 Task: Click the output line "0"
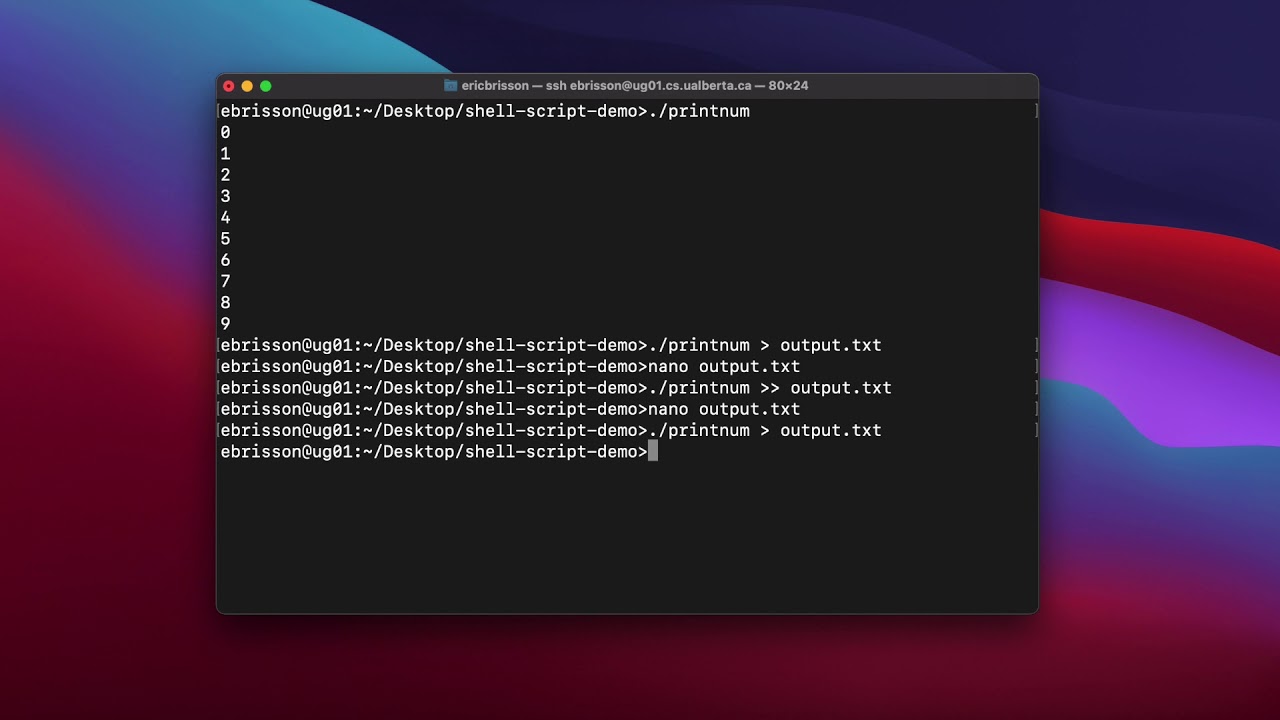[x=225, y=133]
